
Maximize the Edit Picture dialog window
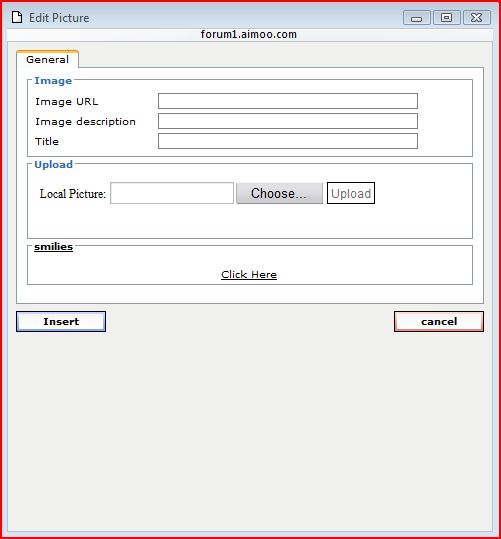click(x=447, y=18)
